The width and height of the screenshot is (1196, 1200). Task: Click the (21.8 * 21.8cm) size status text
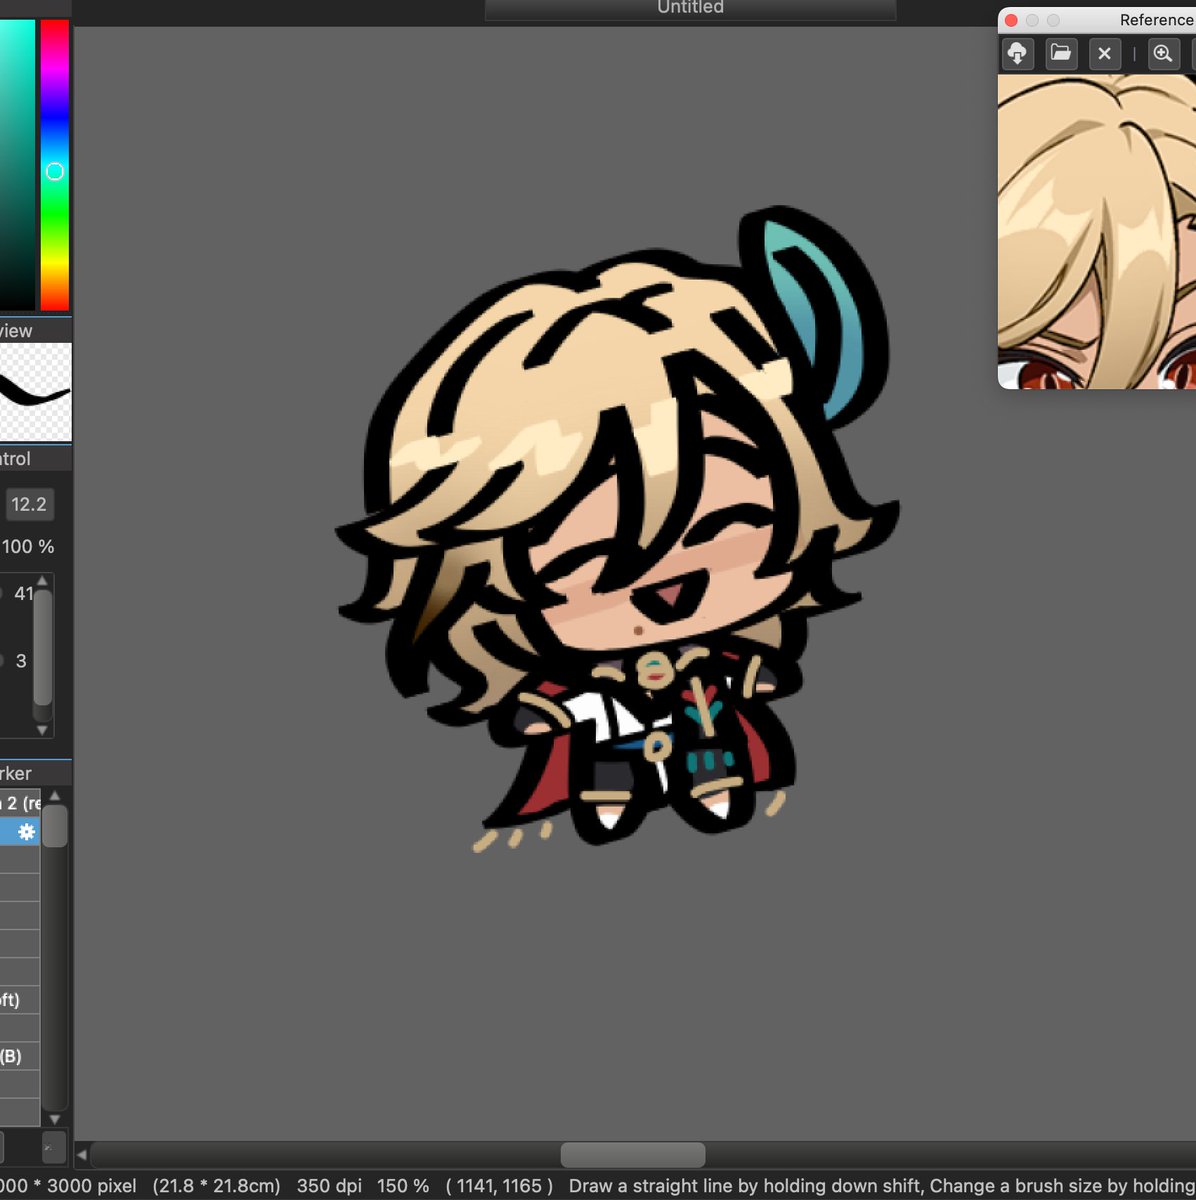point(216,1186)
